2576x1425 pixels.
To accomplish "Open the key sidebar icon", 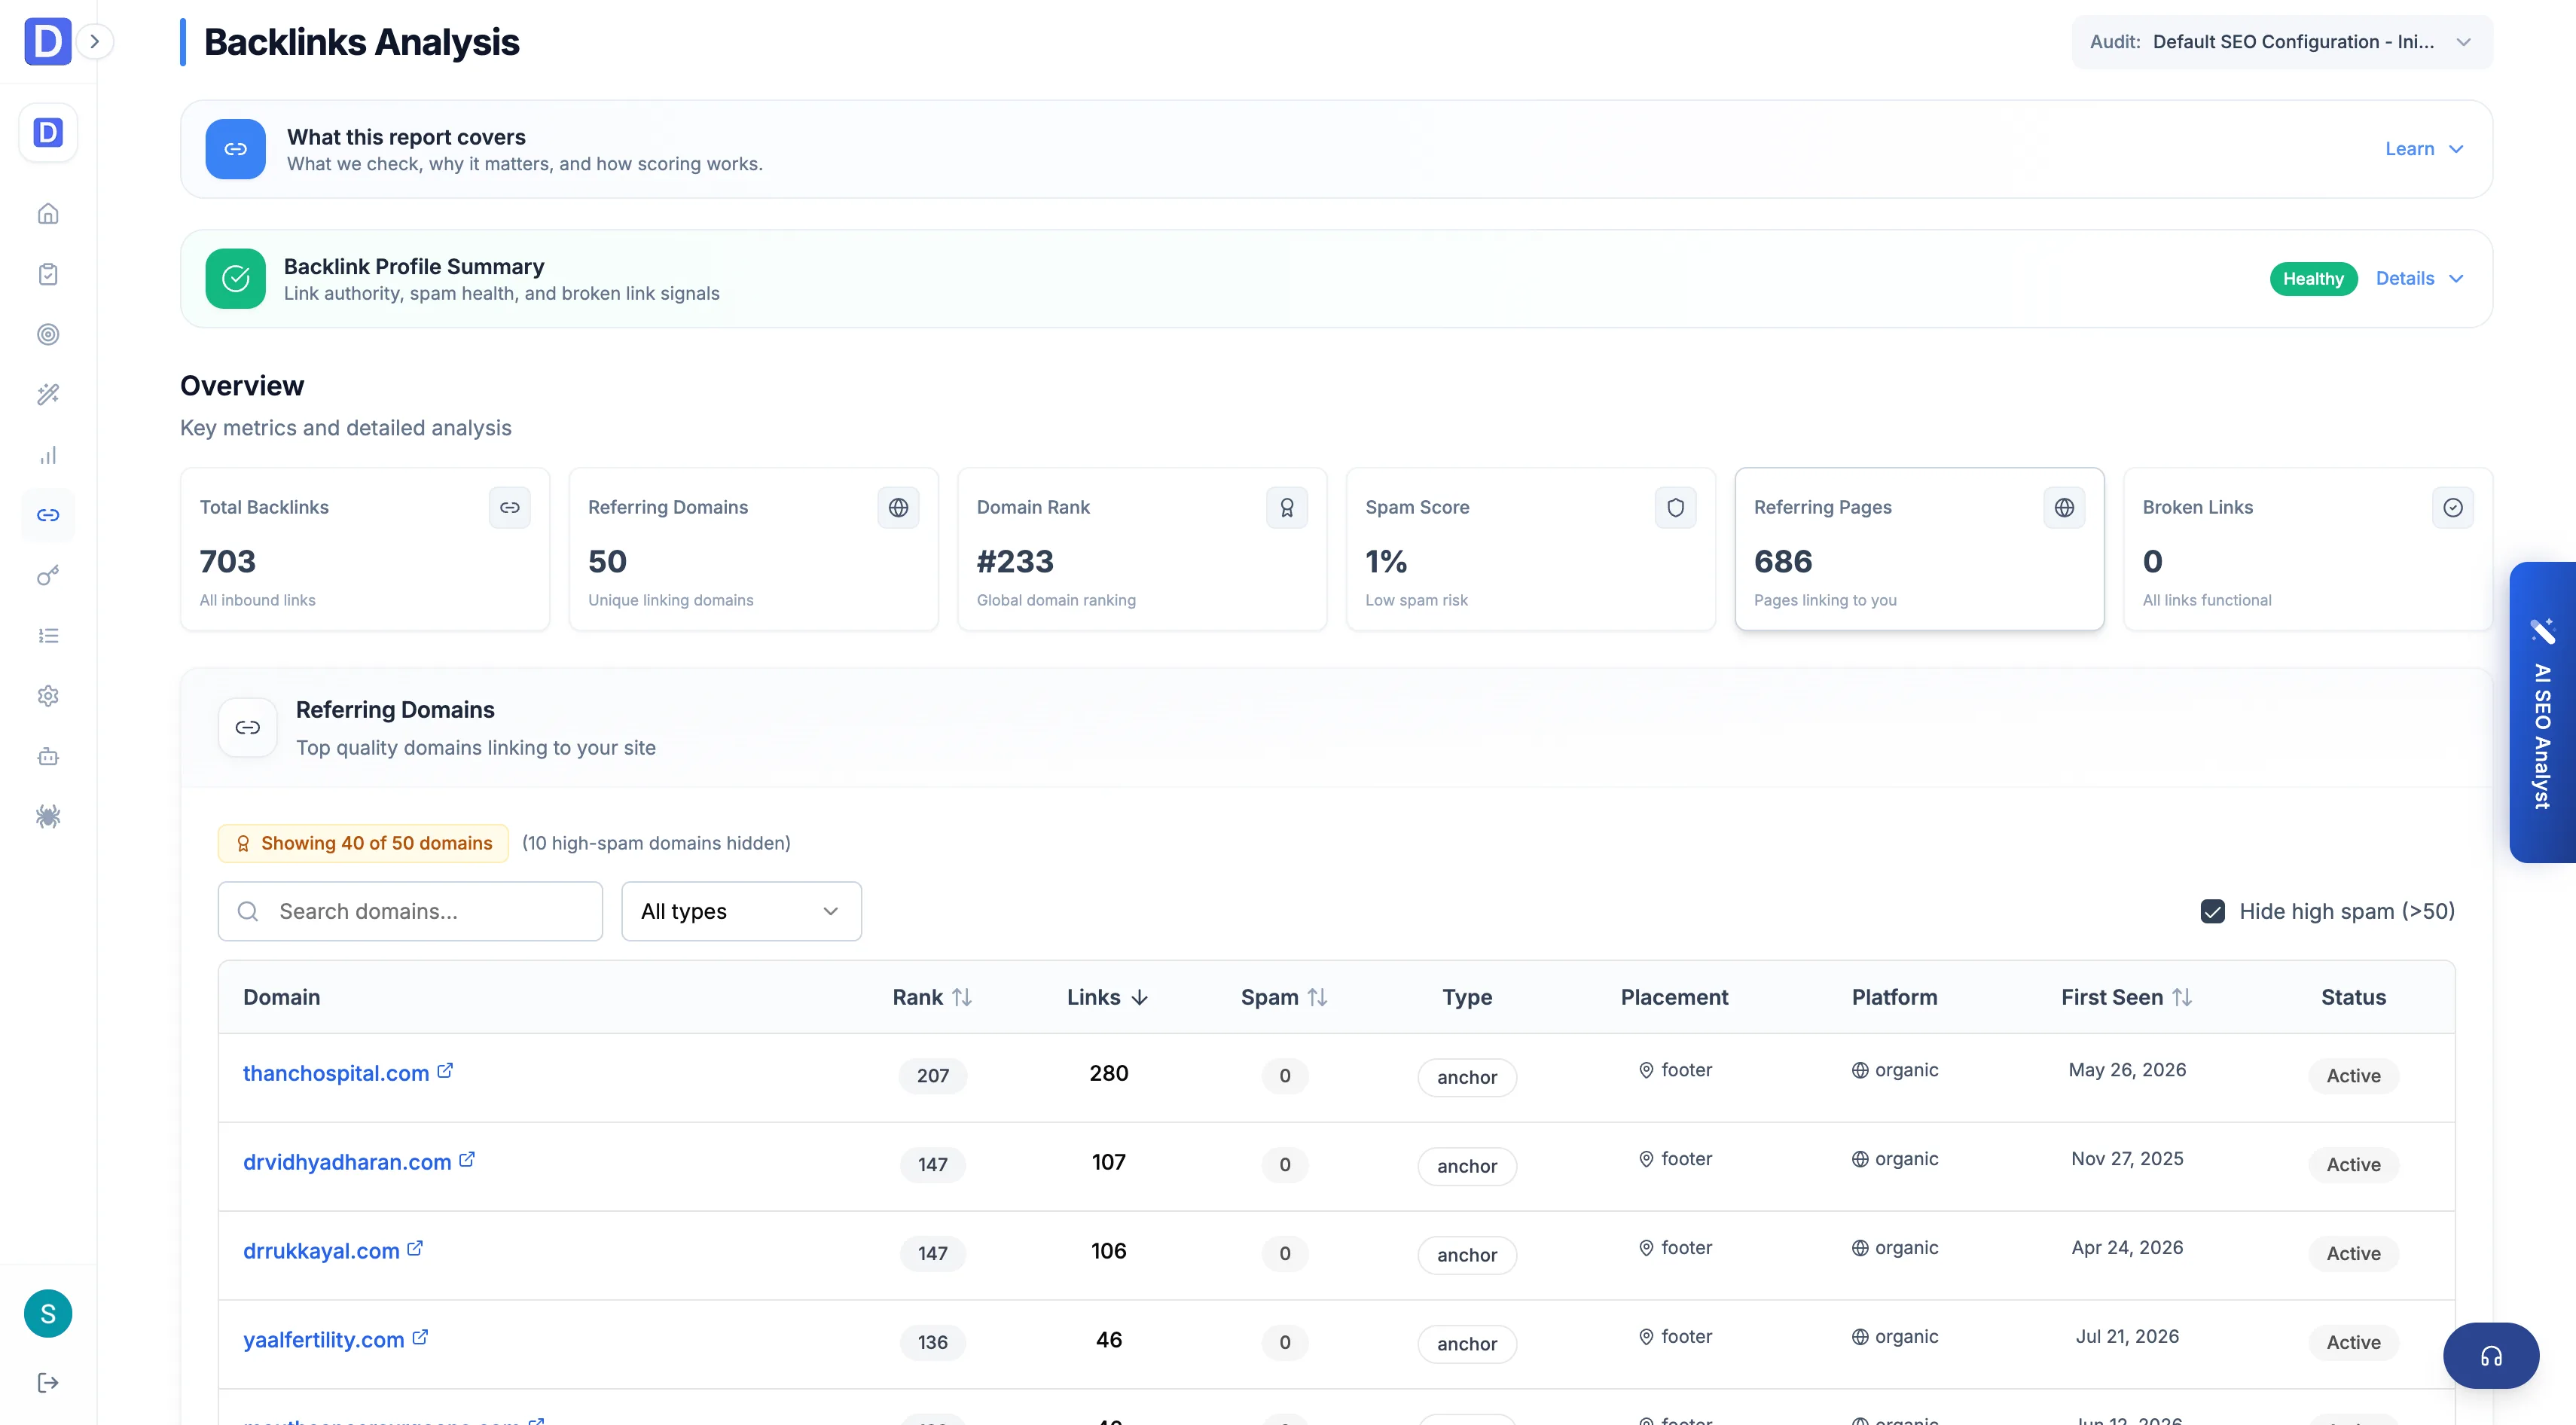I will 48,575.
